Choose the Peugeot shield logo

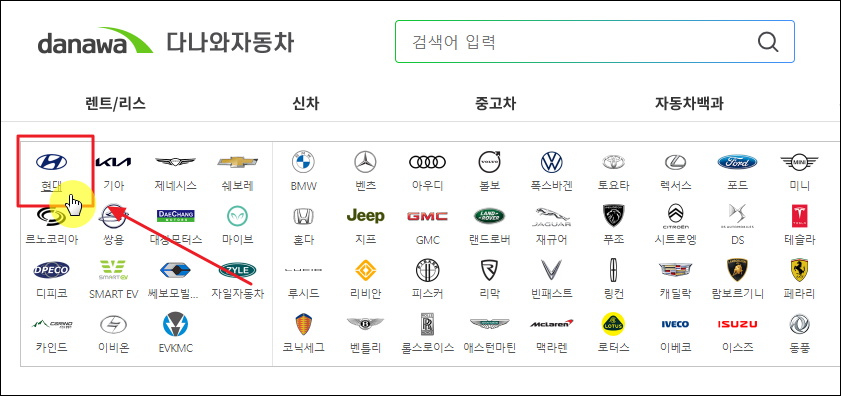(614, 216)
